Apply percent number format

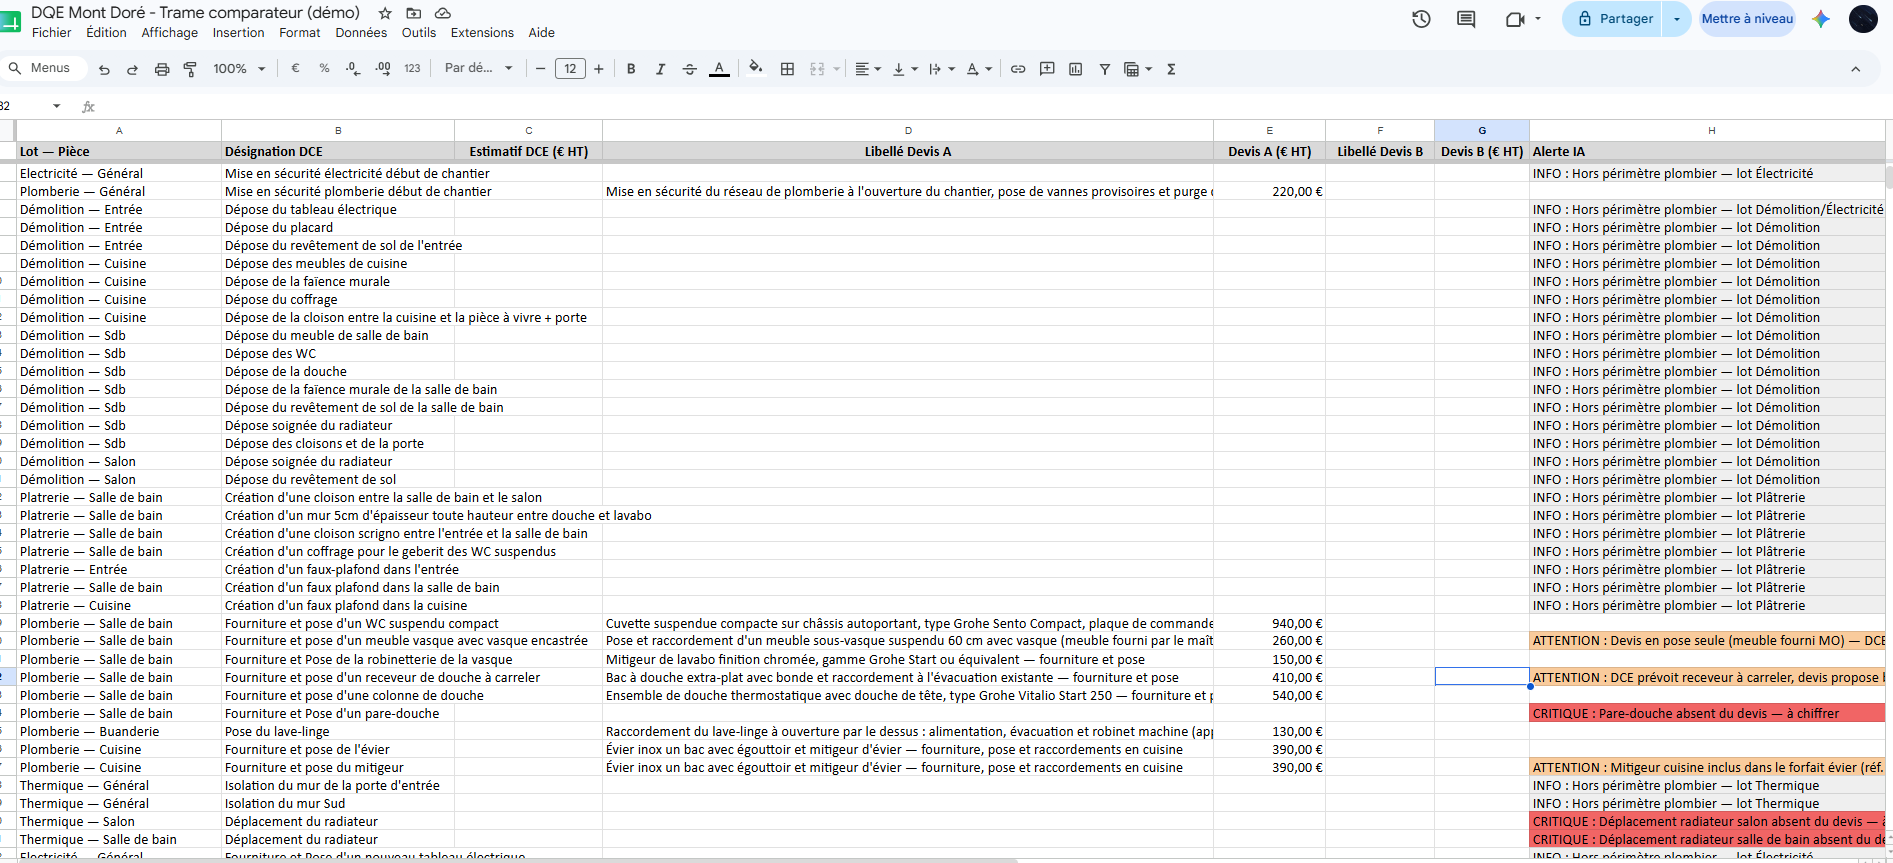coord(324,68)
